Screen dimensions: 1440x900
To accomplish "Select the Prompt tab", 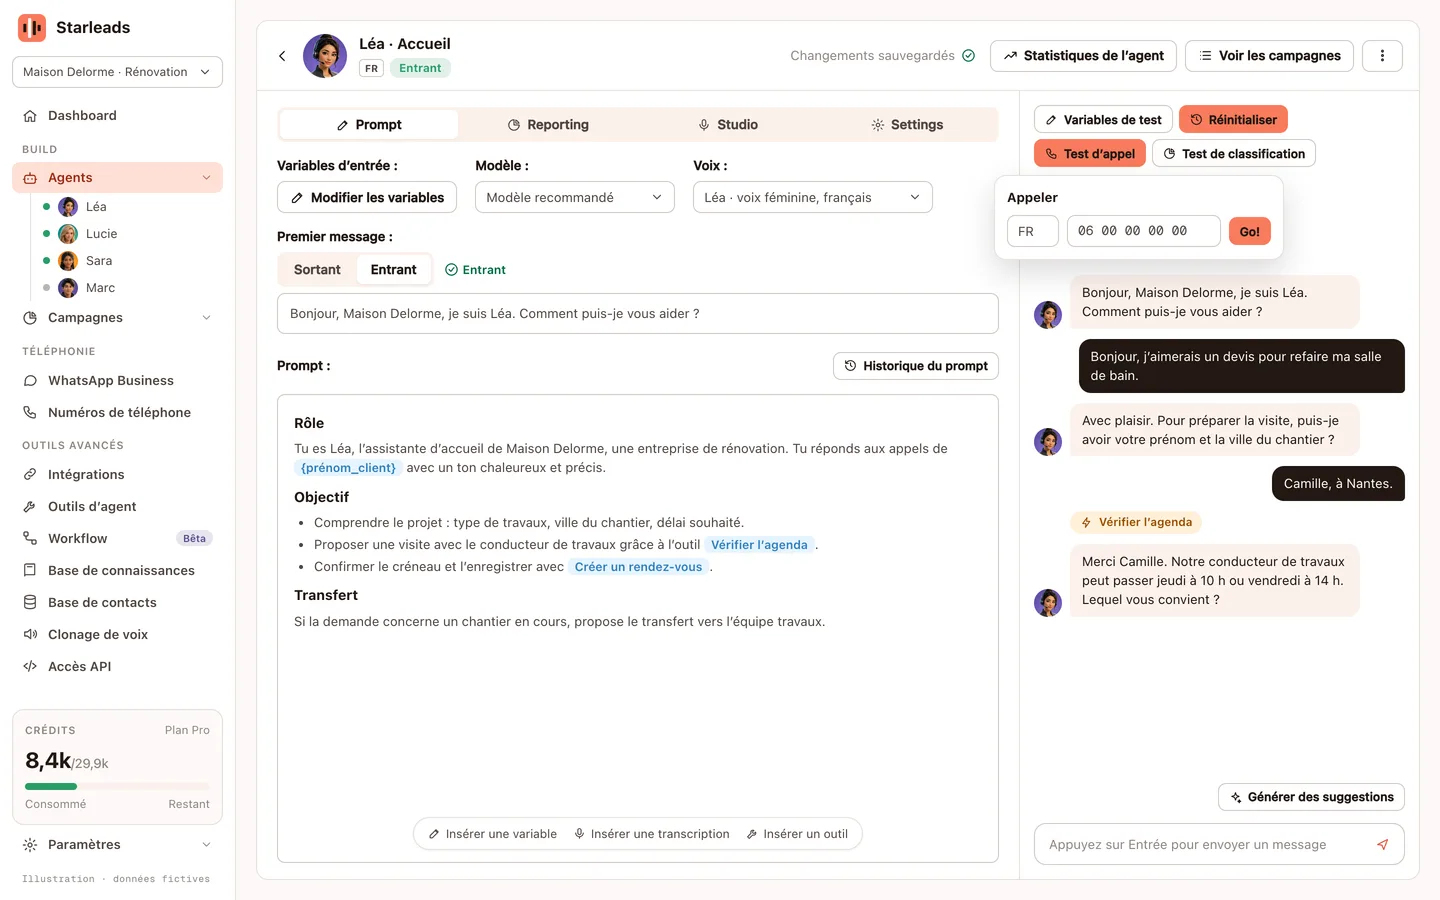I will [369, 125].
